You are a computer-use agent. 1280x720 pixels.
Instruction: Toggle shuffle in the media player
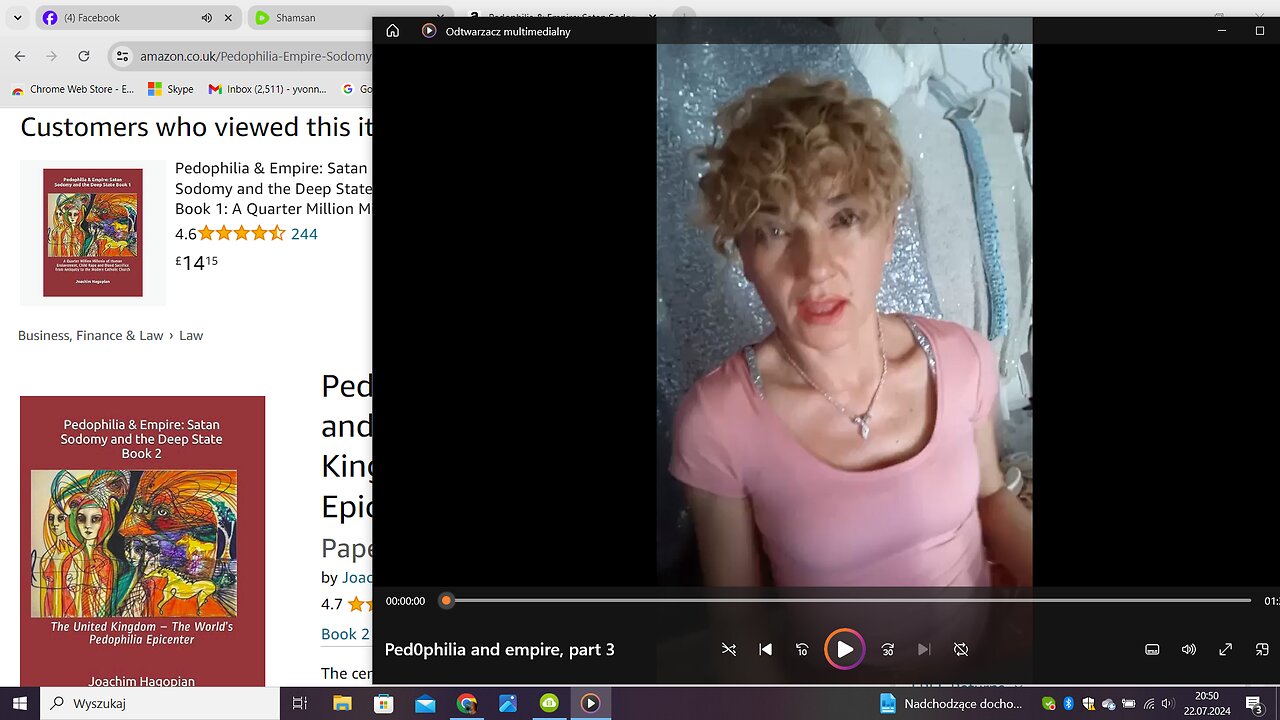(x=729, y=649)
